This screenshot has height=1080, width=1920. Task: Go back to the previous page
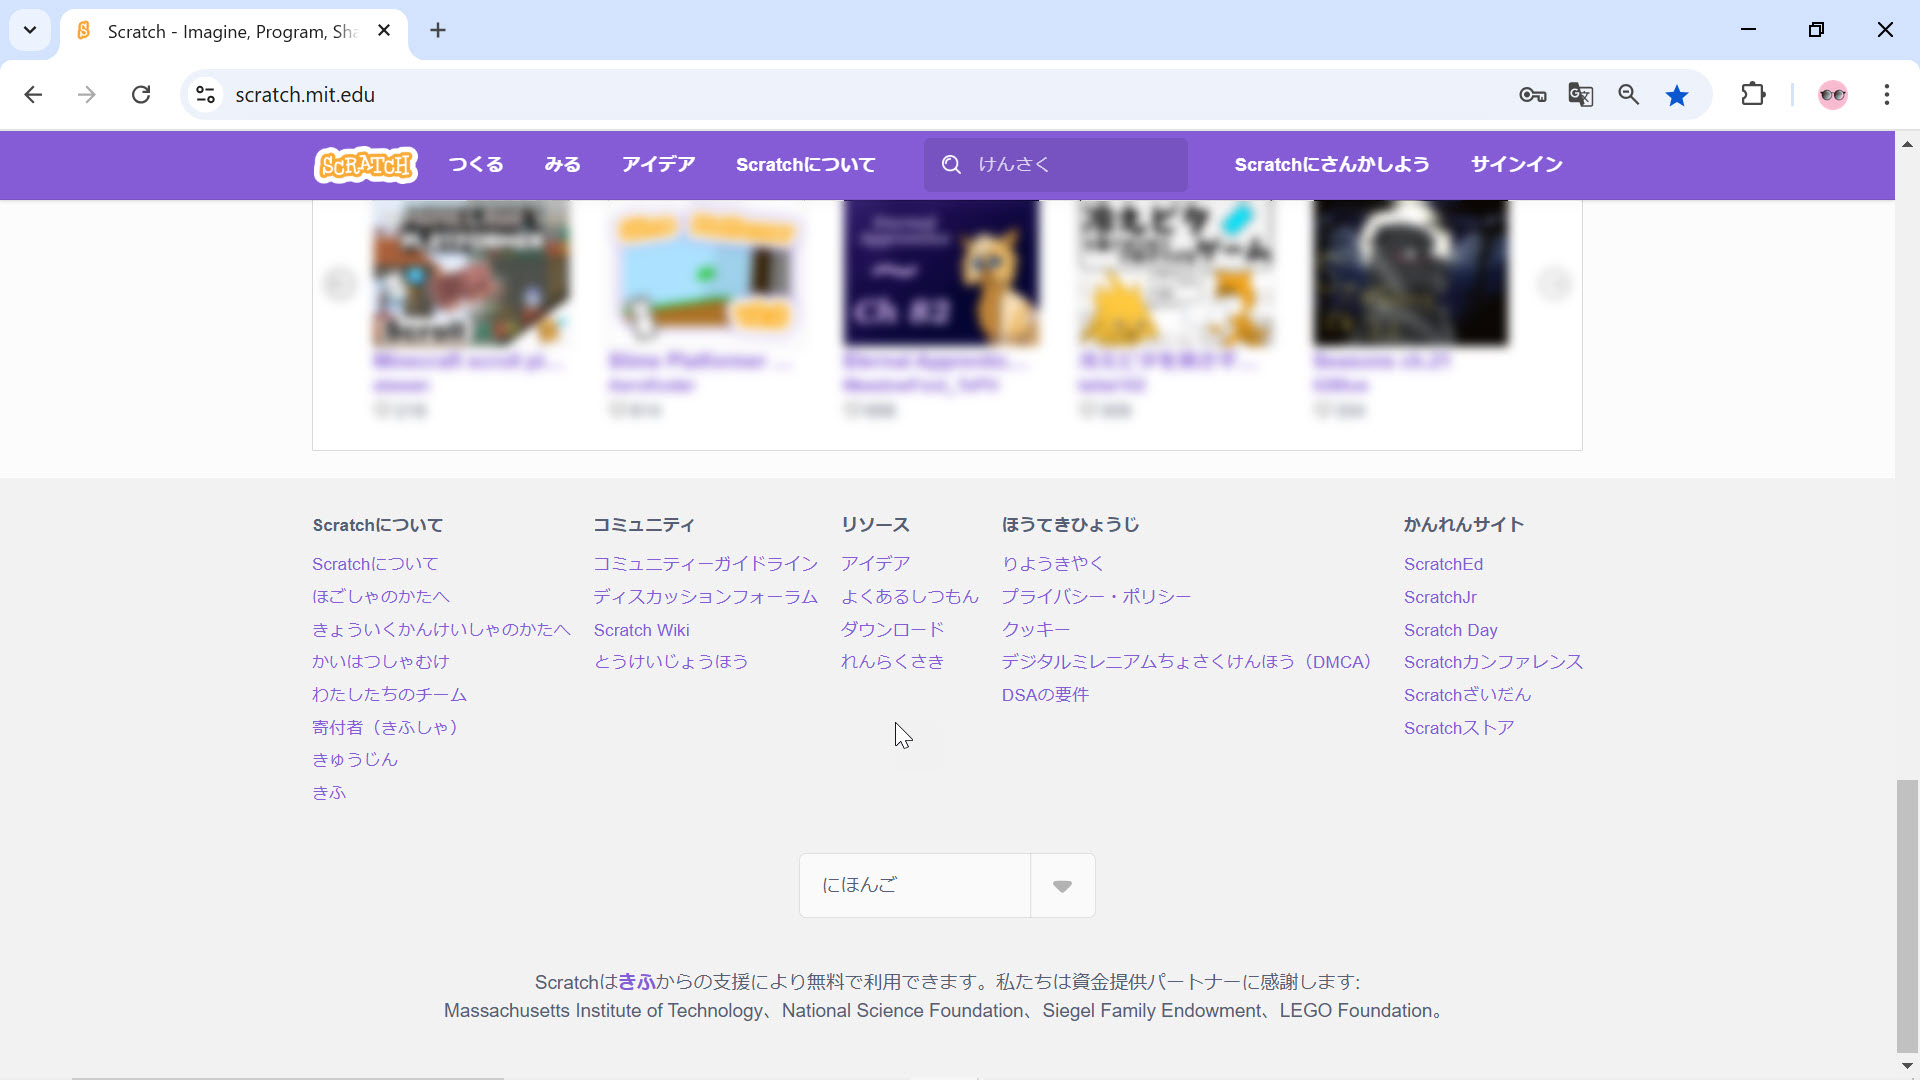33,95
